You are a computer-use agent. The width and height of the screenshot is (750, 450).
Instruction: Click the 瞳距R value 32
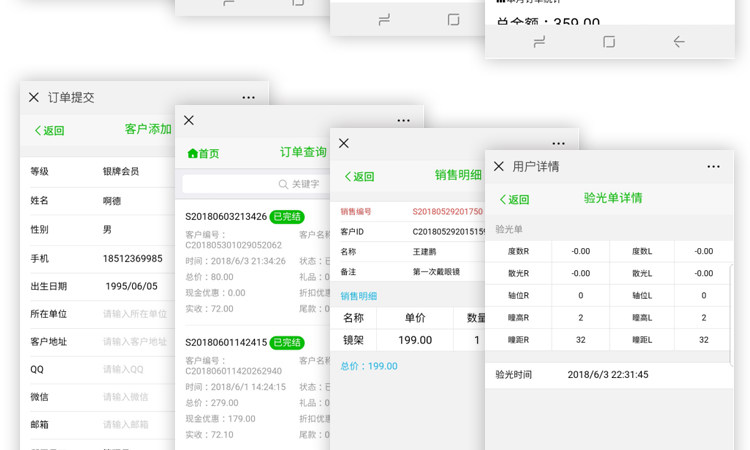pos(581,340)
